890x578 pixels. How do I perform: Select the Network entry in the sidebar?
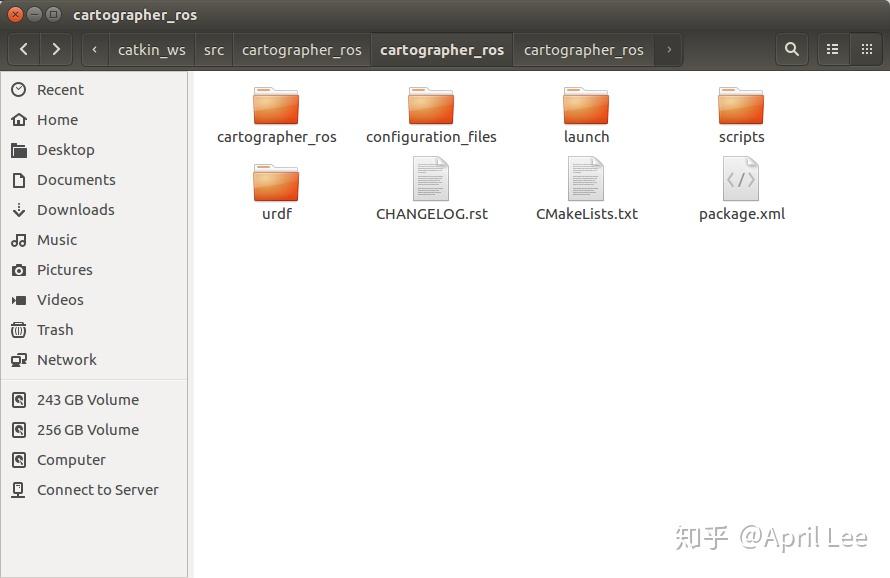click(66, 360)
